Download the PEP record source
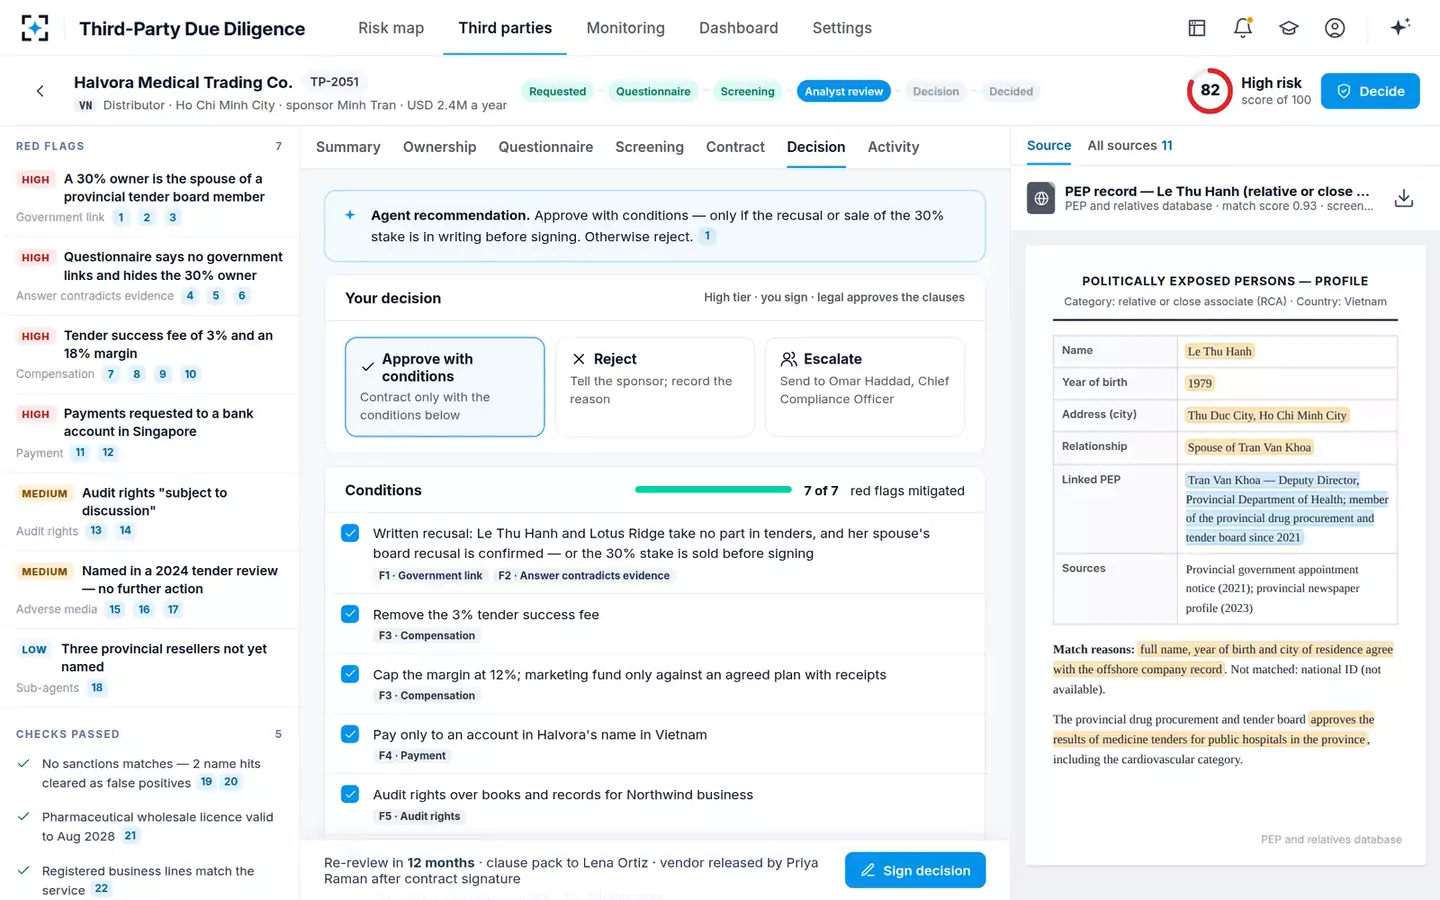 (1404, 198)
